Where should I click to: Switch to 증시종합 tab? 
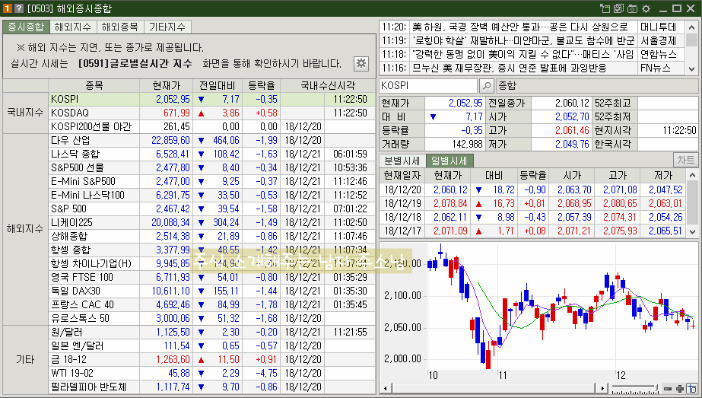coord(26,27)
